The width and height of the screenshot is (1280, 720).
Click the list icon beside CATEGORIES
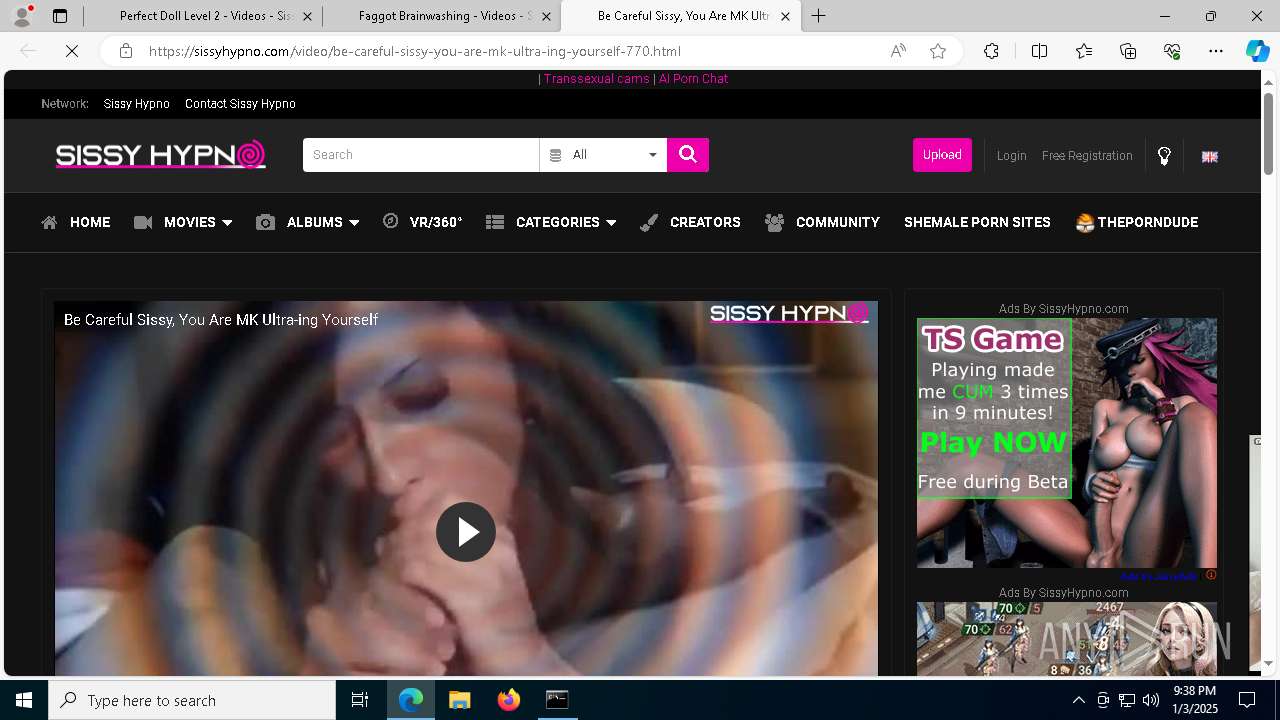click(495, 222)
